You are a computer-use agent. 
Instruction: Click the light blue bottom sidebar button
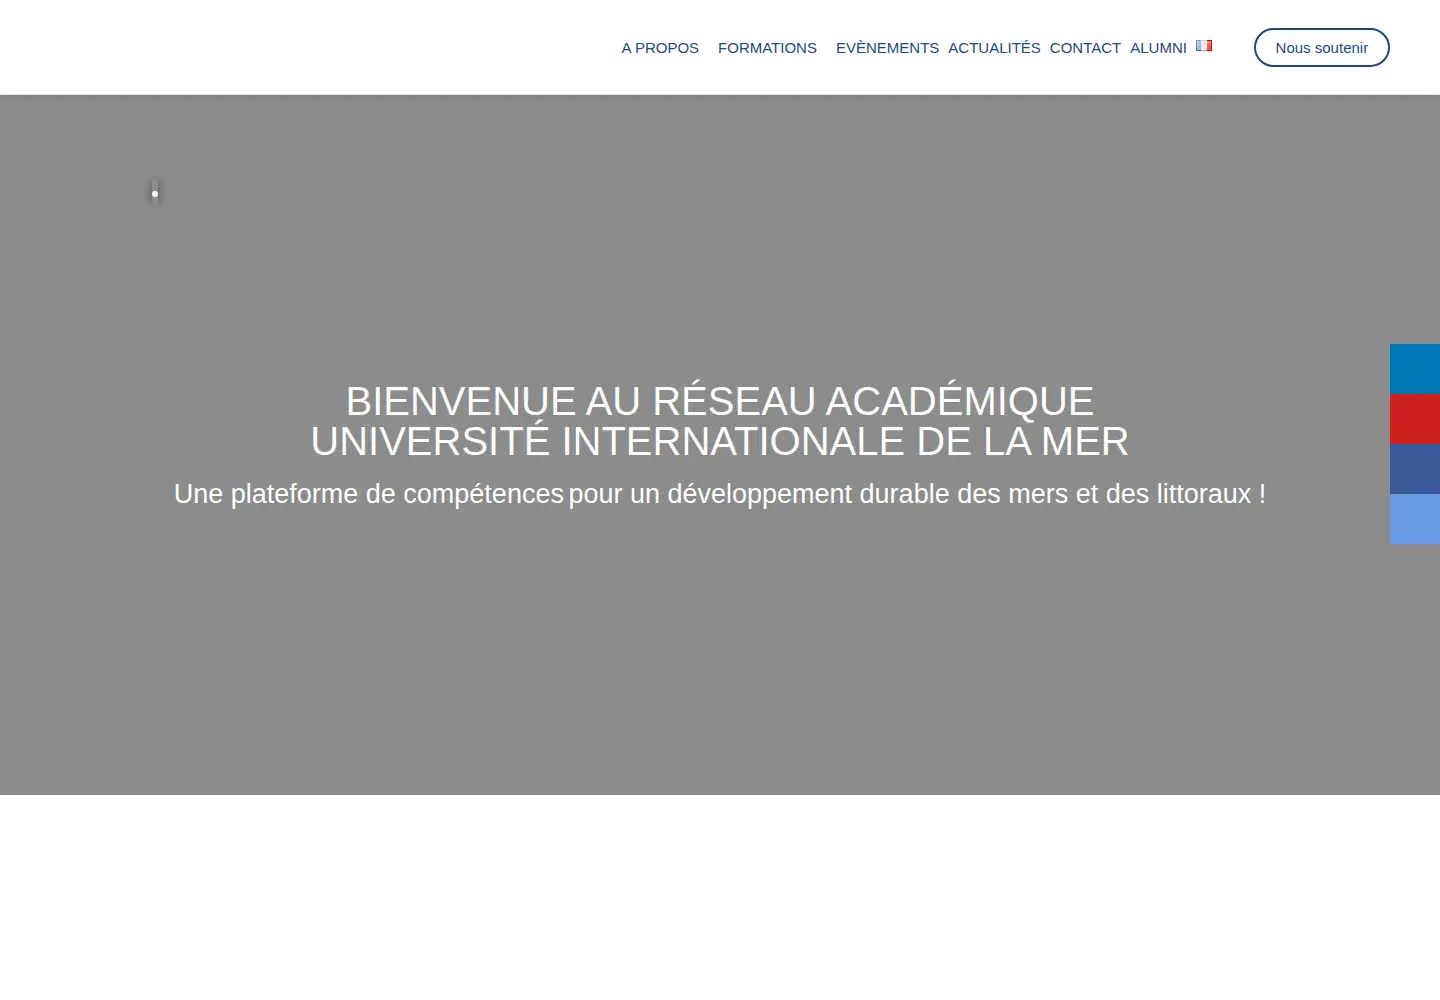1415,519
